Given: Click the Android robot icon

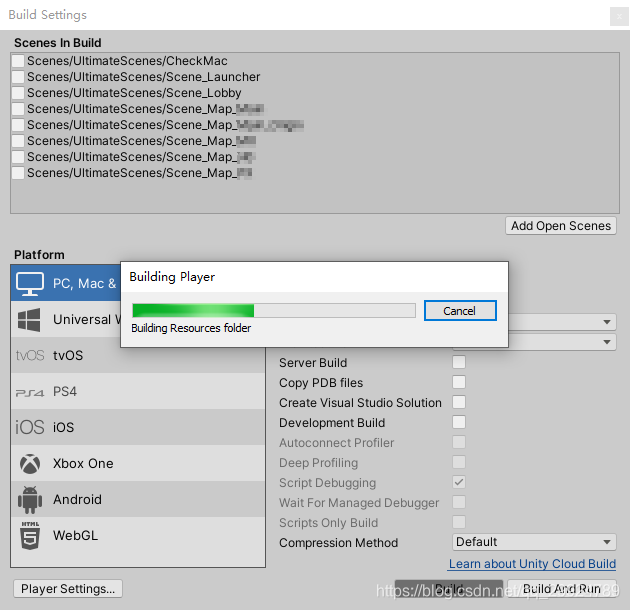Looking at the screenshot, I should (x=30, y=499).
